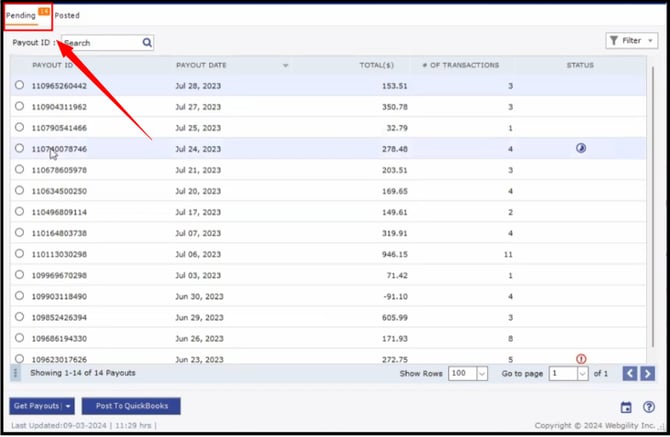Open the Go to page dropdown
670x437 pixels.
point(582,373)
